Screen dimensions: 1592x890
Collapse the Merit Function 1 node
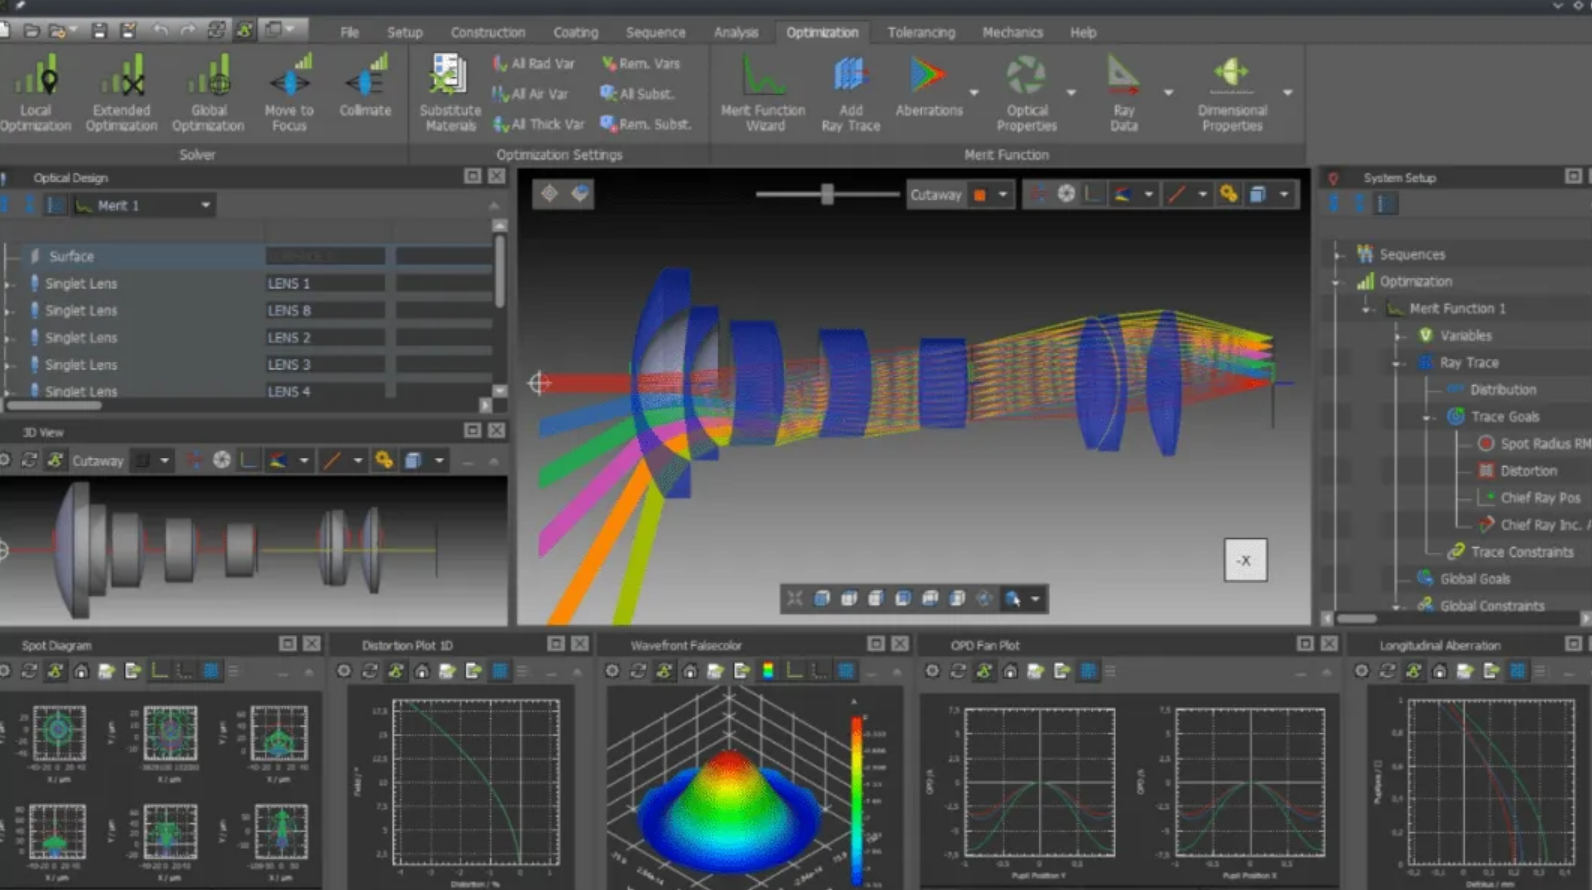[1367, 309]
